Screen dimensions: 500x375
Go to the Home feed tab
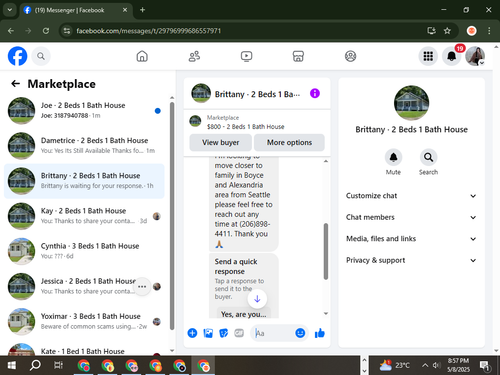click(142, 56)
